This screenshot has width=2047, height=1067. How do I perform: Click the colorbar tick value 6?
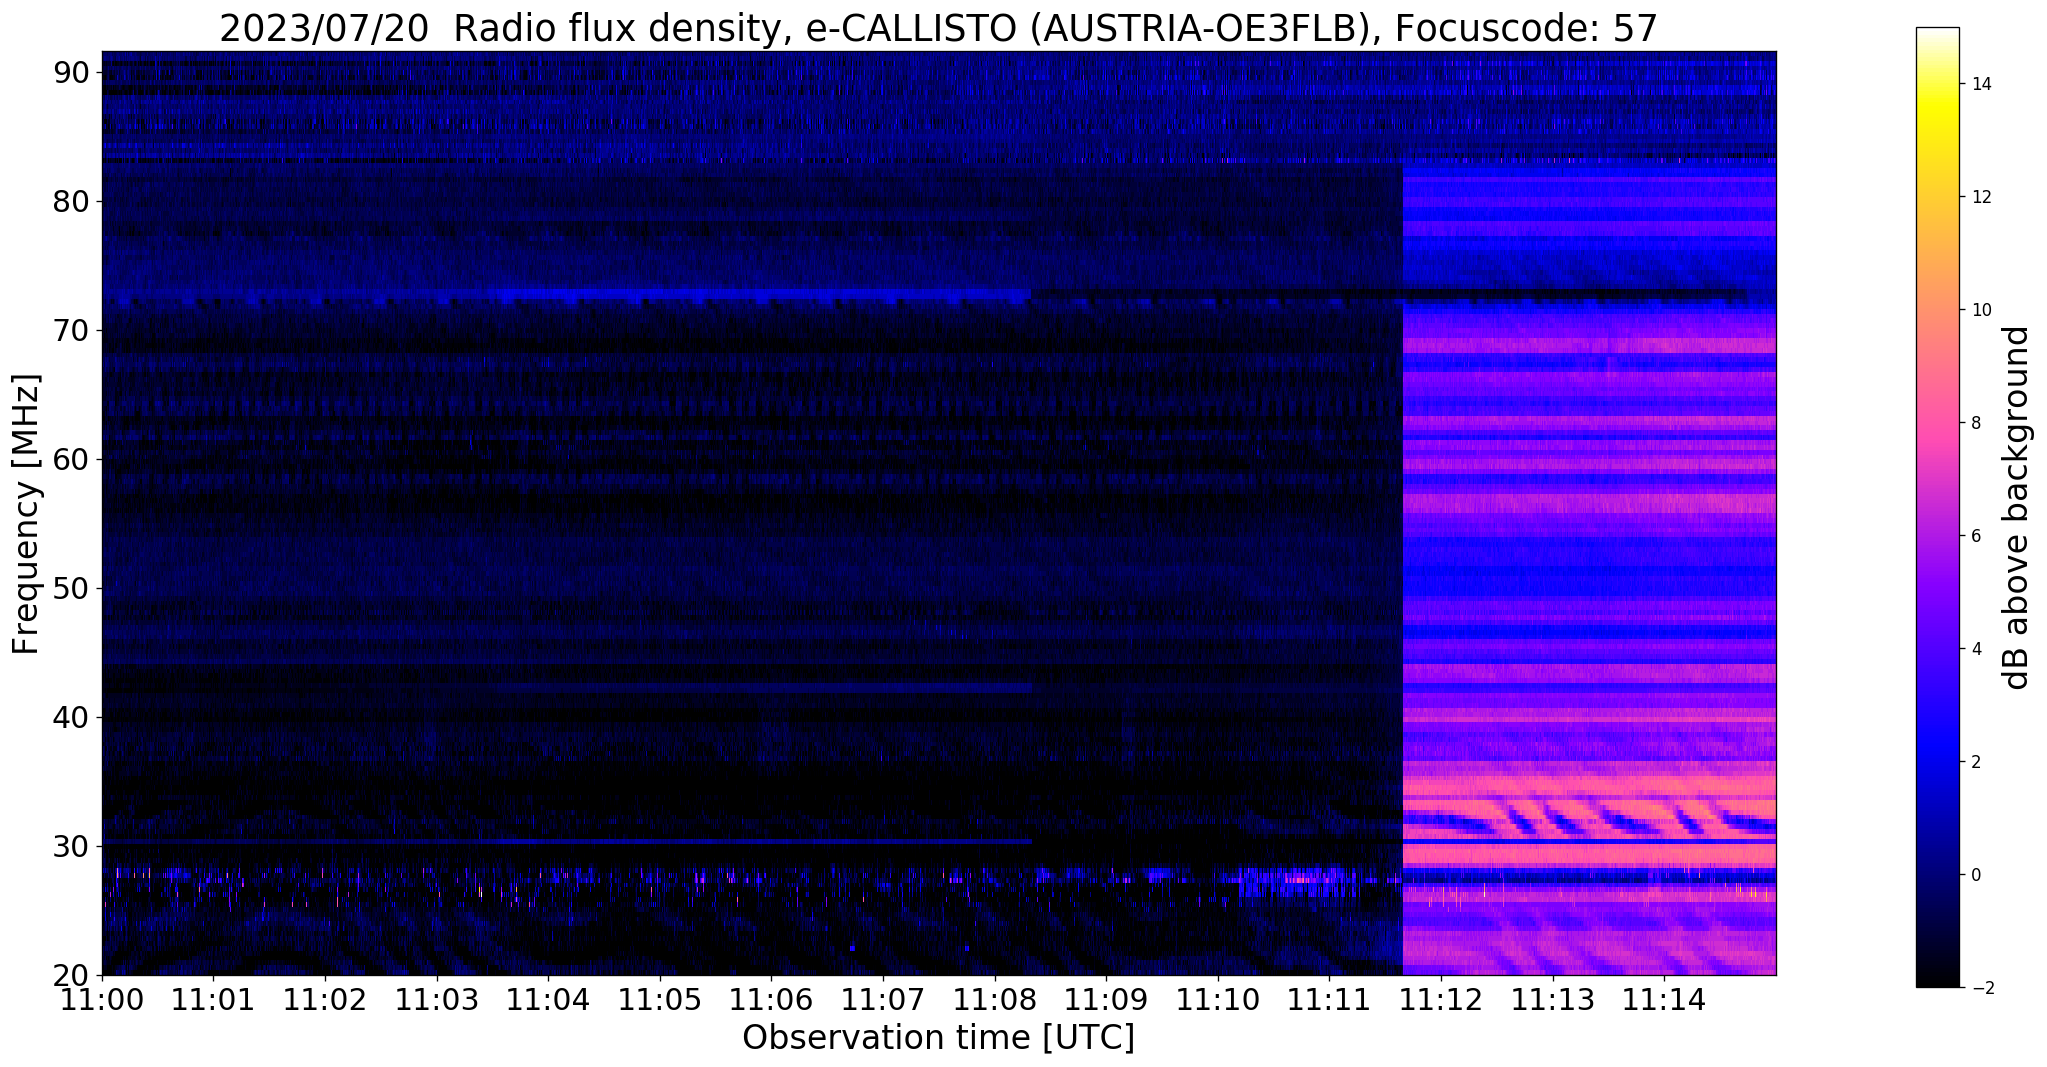coord(1975,536)
